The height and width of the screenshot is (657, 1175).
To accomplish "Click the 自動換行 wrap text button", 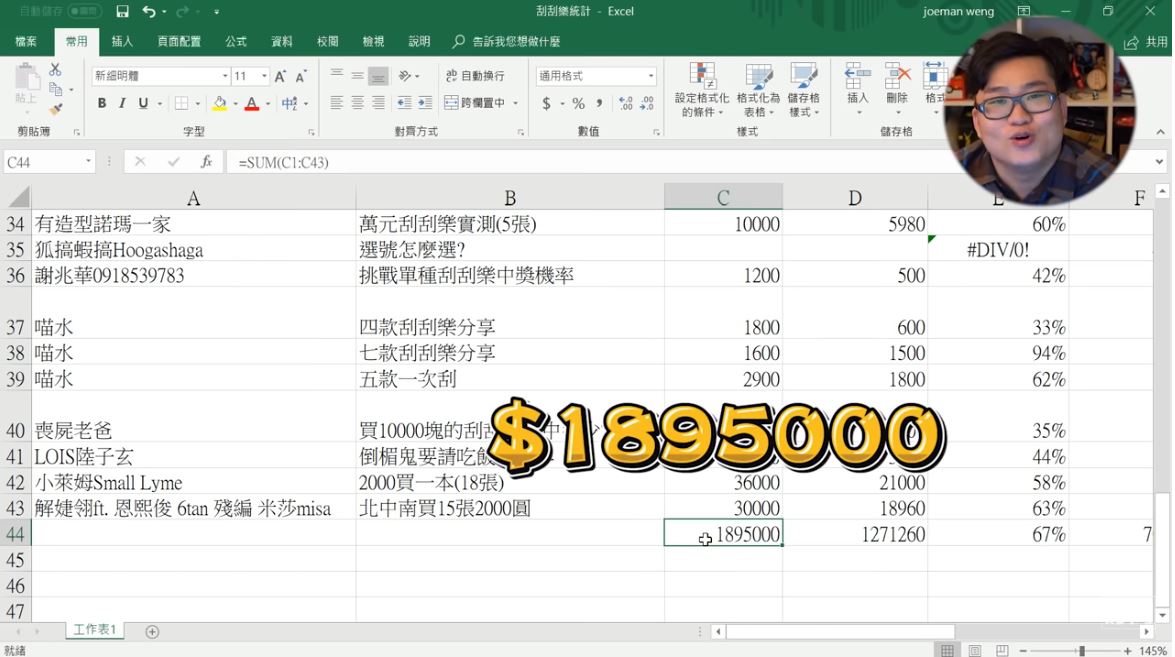I will coord(475,76).
